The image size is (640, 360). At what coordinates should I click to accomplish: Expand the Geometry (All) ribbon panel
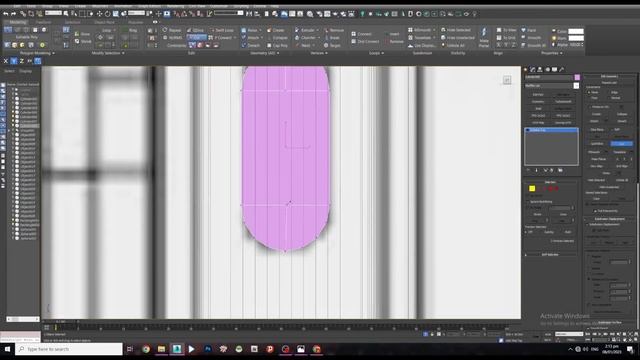(x=264, y=53)
